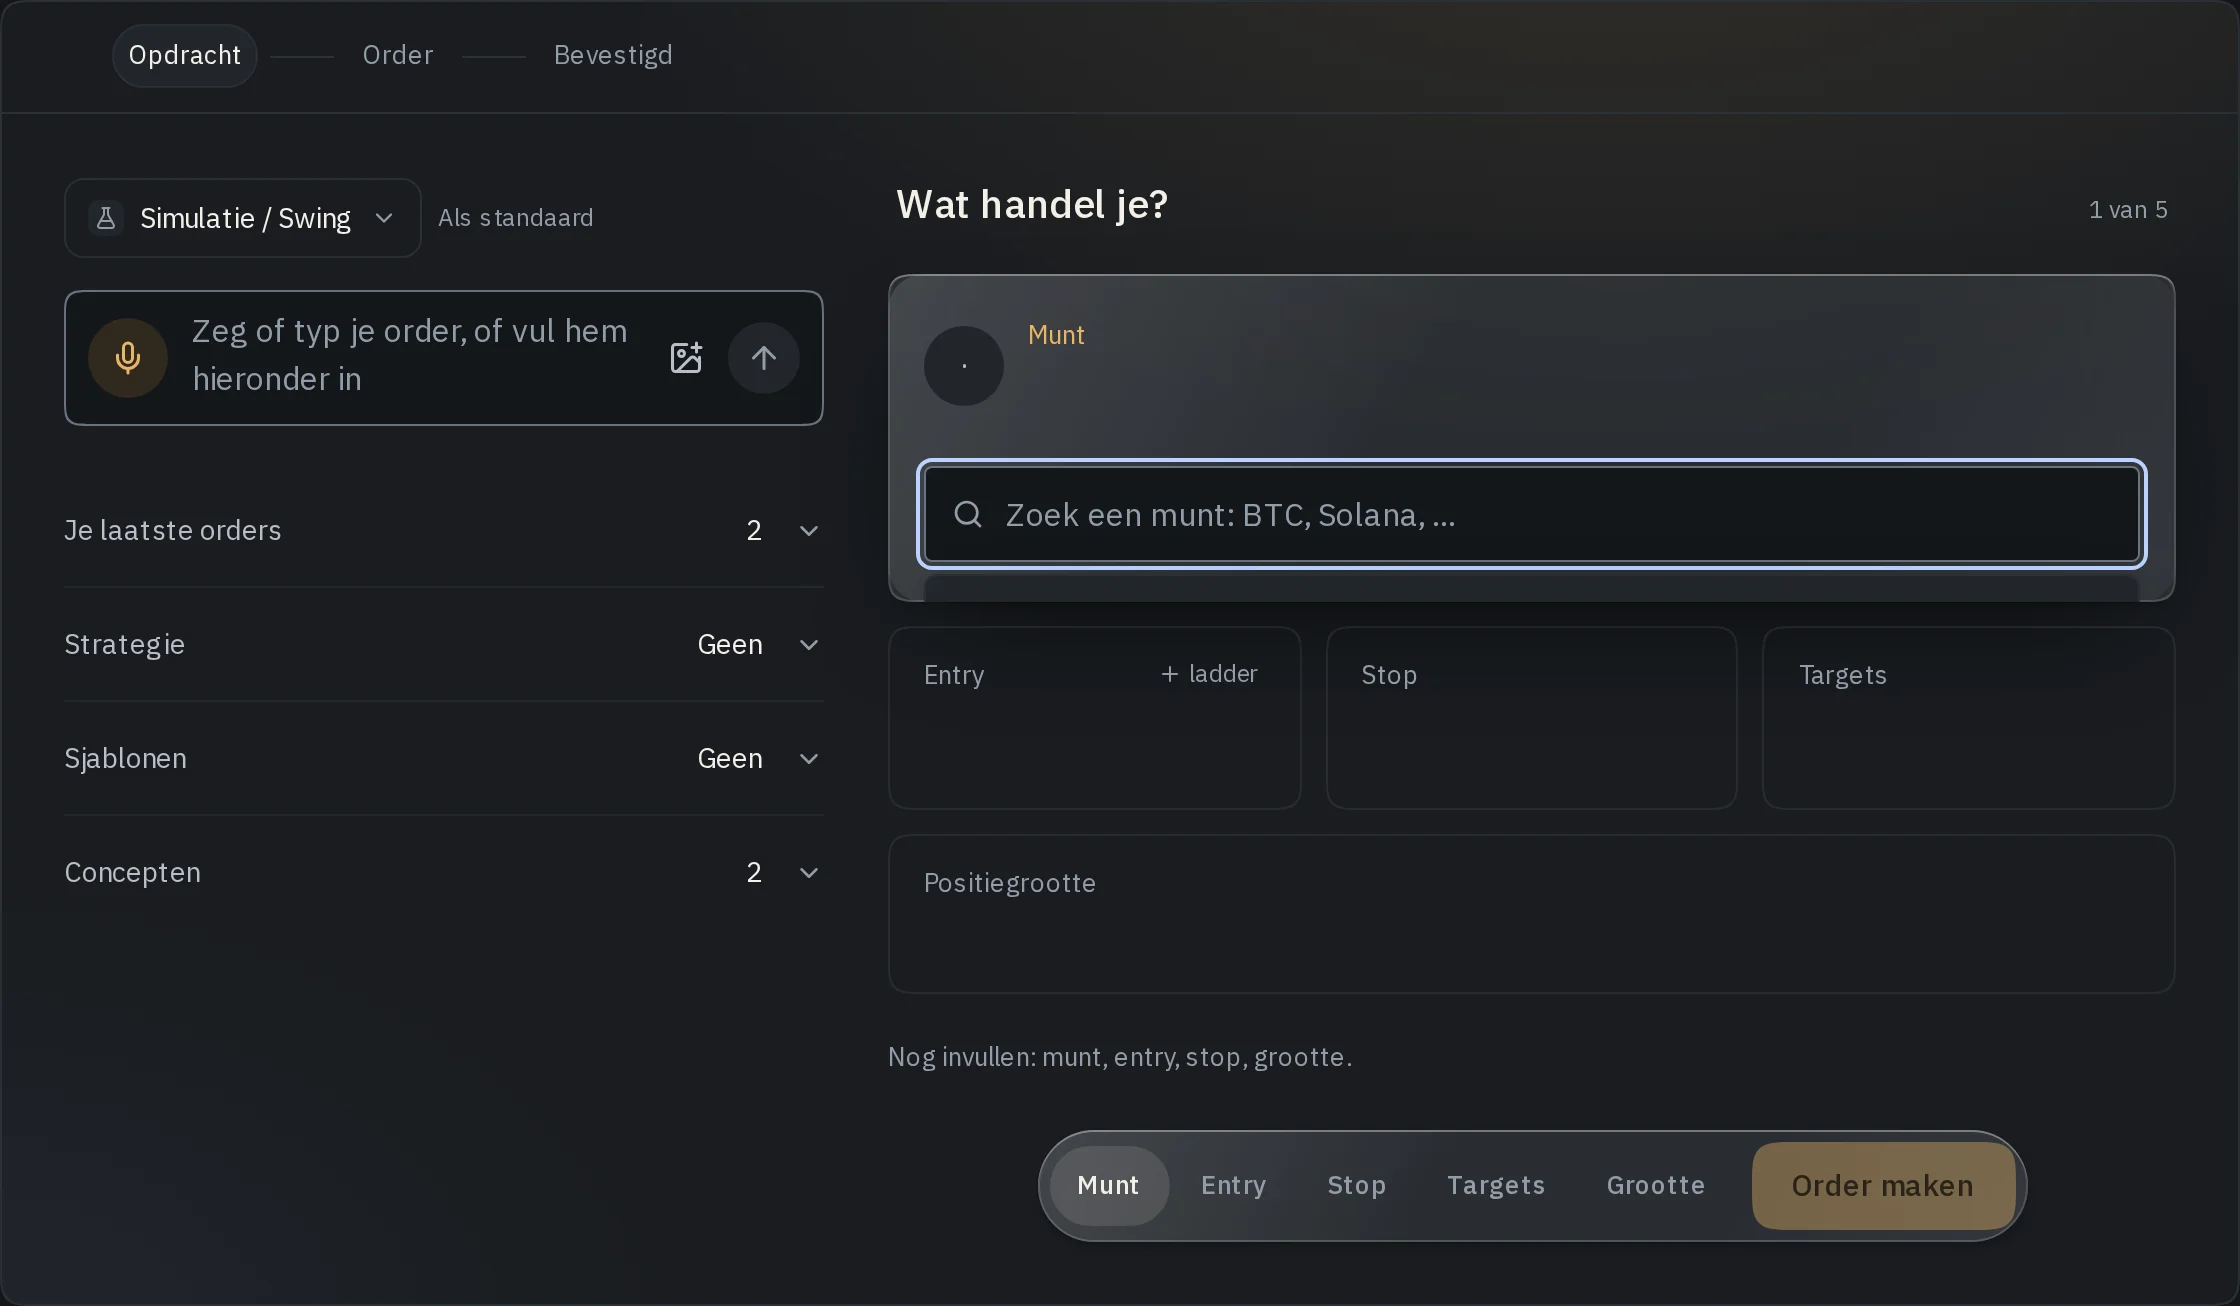Open the Simulatie / Swing dropdown
This screenshot has width=2240, height=1306.
tap(243, 218)
